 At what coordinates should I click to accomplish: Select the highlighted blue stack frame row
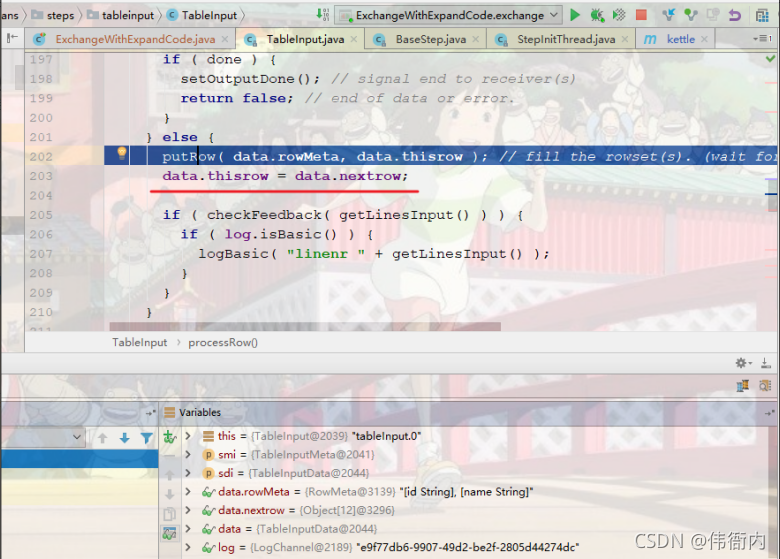tap(80, 459)
